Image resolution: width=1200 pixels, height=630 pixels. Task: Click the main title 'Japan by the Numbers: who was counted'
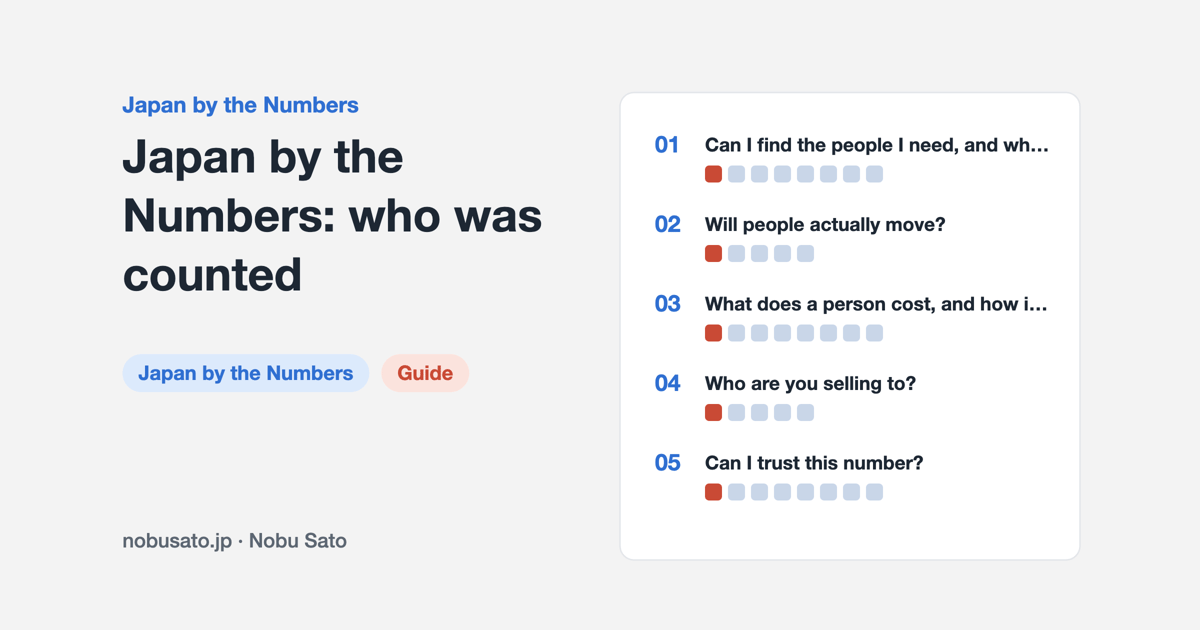pyautogui.click(x=332, y=216)
